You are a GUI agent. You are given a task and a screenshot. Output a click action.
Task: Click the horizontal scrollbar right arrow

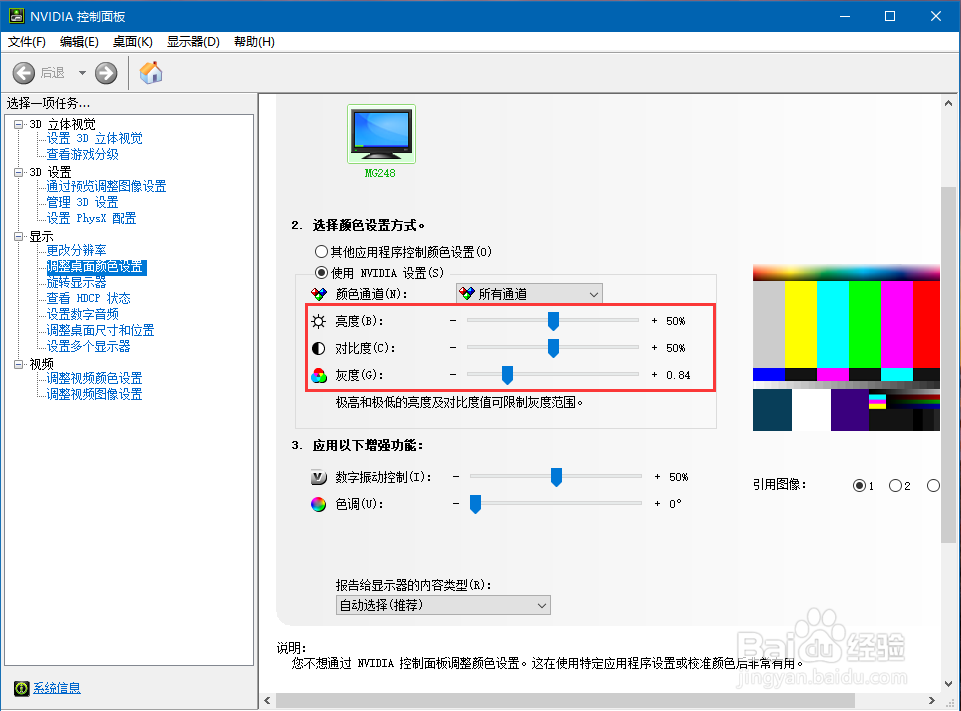tap(932, 701)
